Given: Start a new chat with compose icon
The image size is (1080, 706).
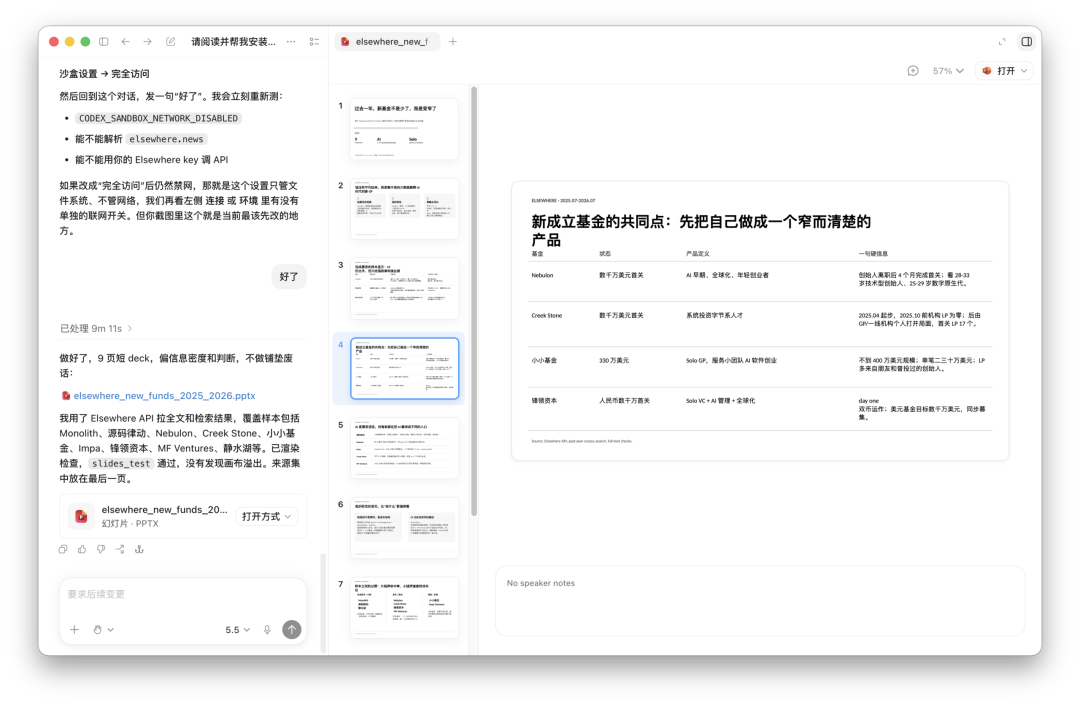Looking at the screenshot, I should [x=170, y=42].
